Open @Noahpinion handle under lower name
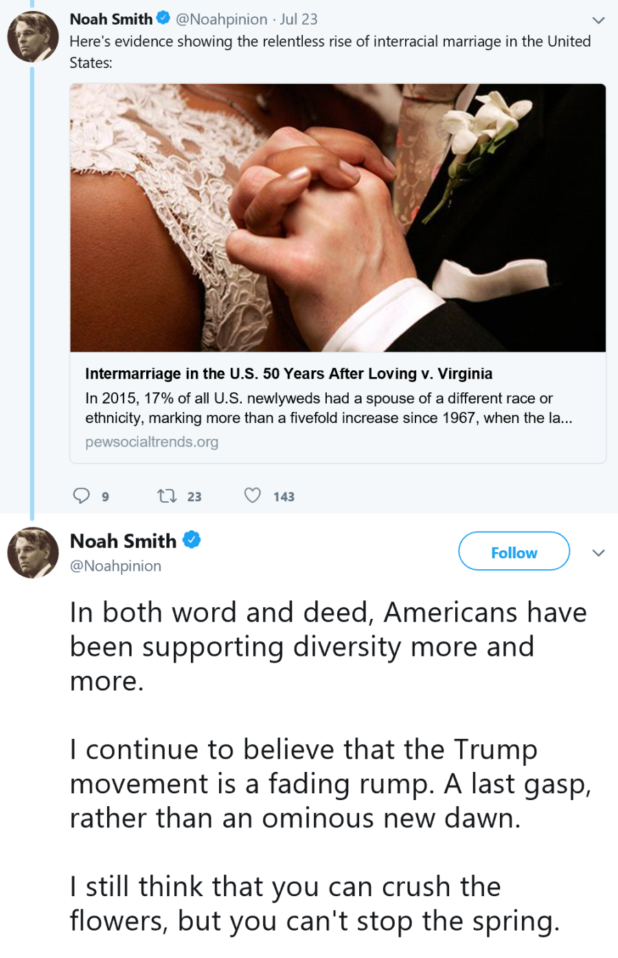618x958 pixels. 115,566
